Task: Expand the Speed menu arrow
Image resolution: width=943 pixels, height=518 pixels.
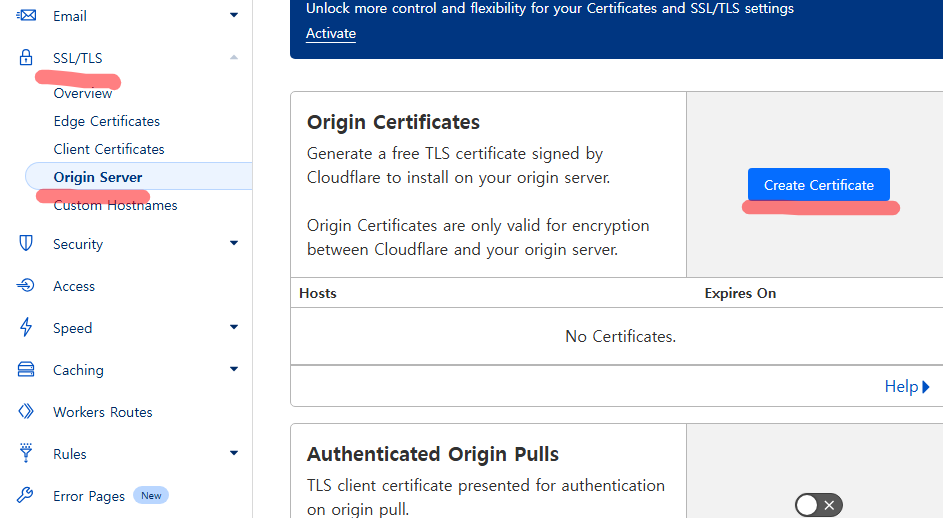Action: click(x=234, y=327)
